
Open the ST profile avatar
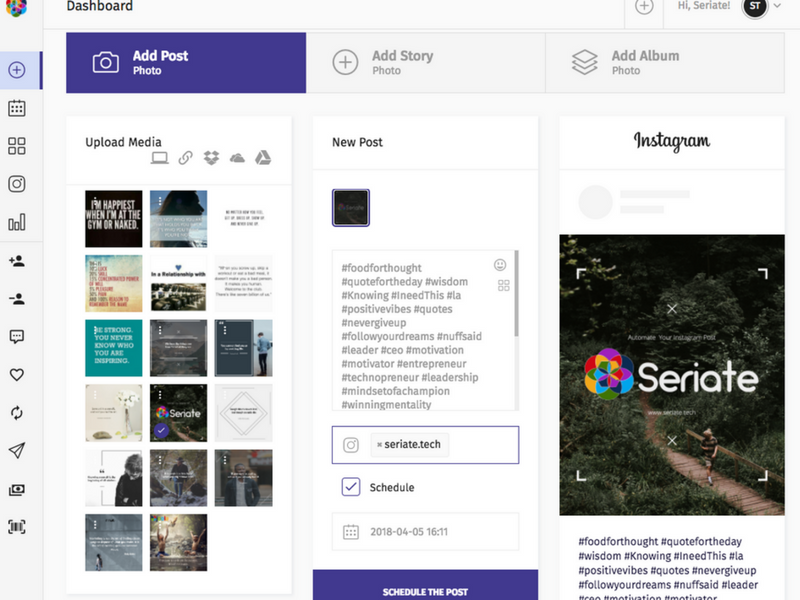tap(755, 7)
